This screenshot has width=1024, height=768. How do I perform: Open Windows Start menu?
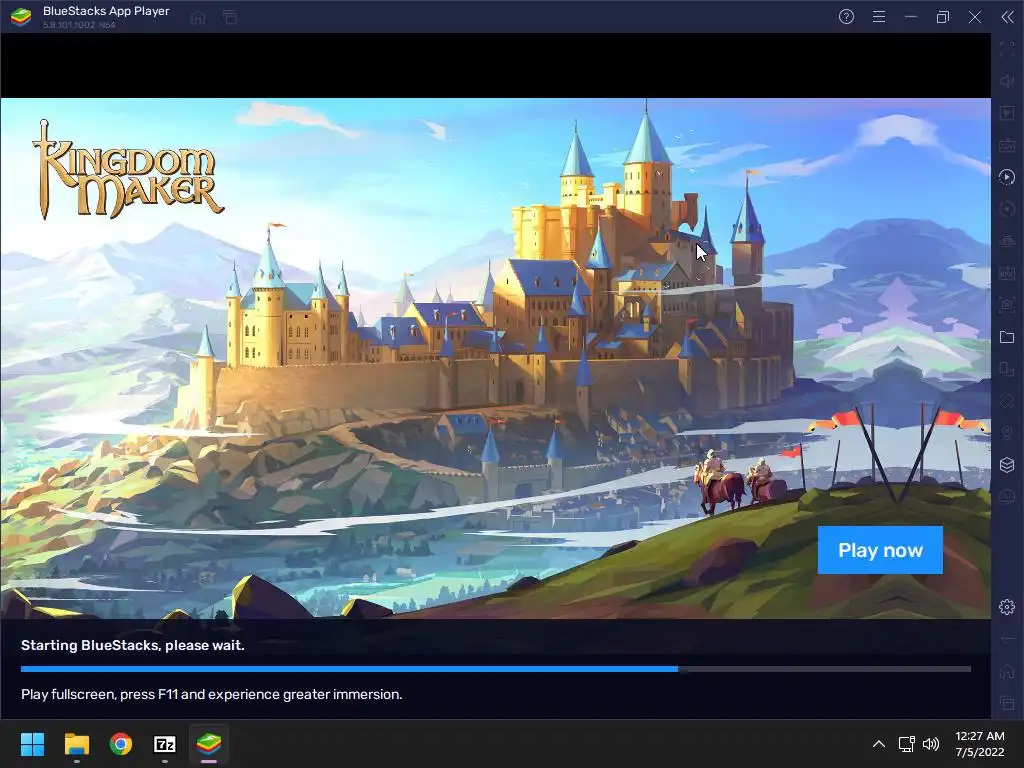click(x=32, y=744)
